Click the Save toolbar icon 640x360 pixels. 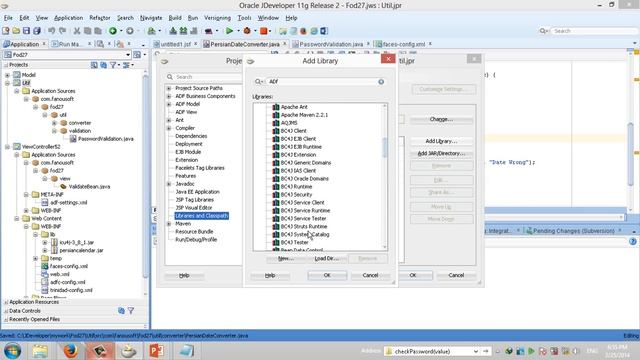[x=27, y=31]
